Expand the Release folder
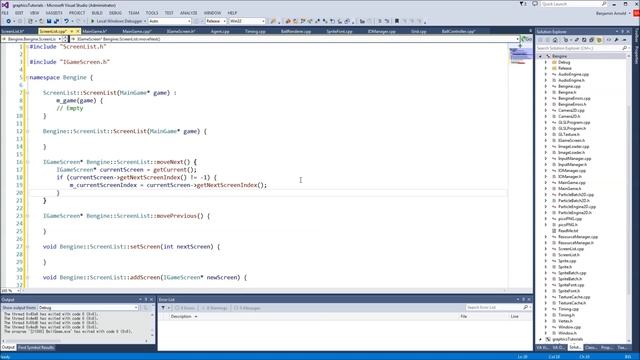 (546, 69)
